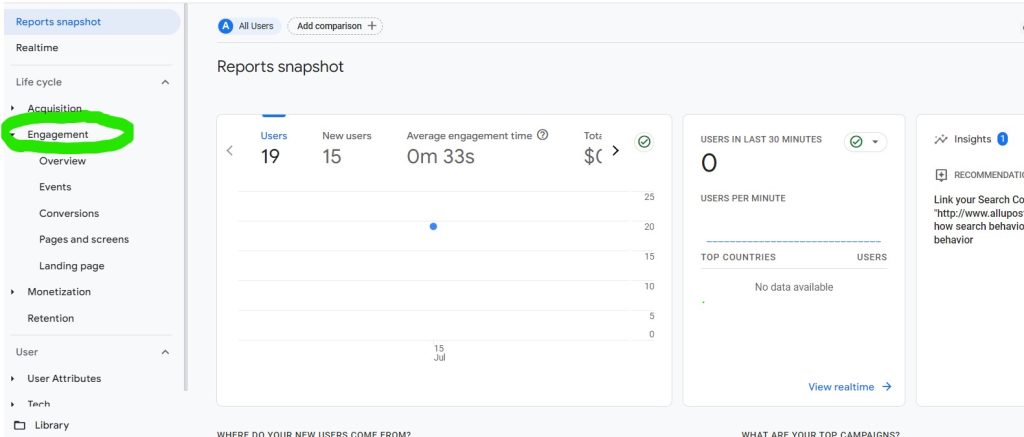Collapse the Engagement tree arrow

(x=12, y=135)
